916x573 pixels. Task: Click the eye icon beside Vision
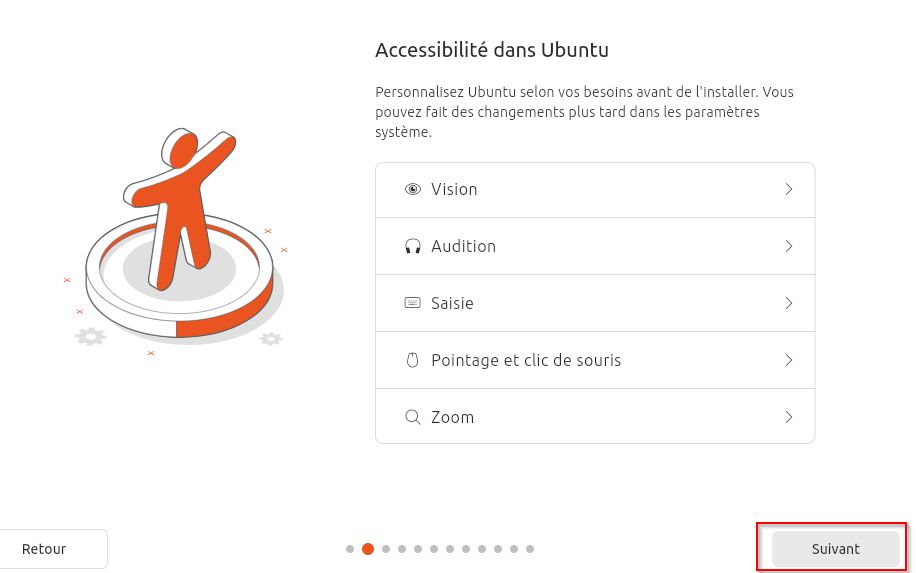pyautogui.click(x=412, y=189)
